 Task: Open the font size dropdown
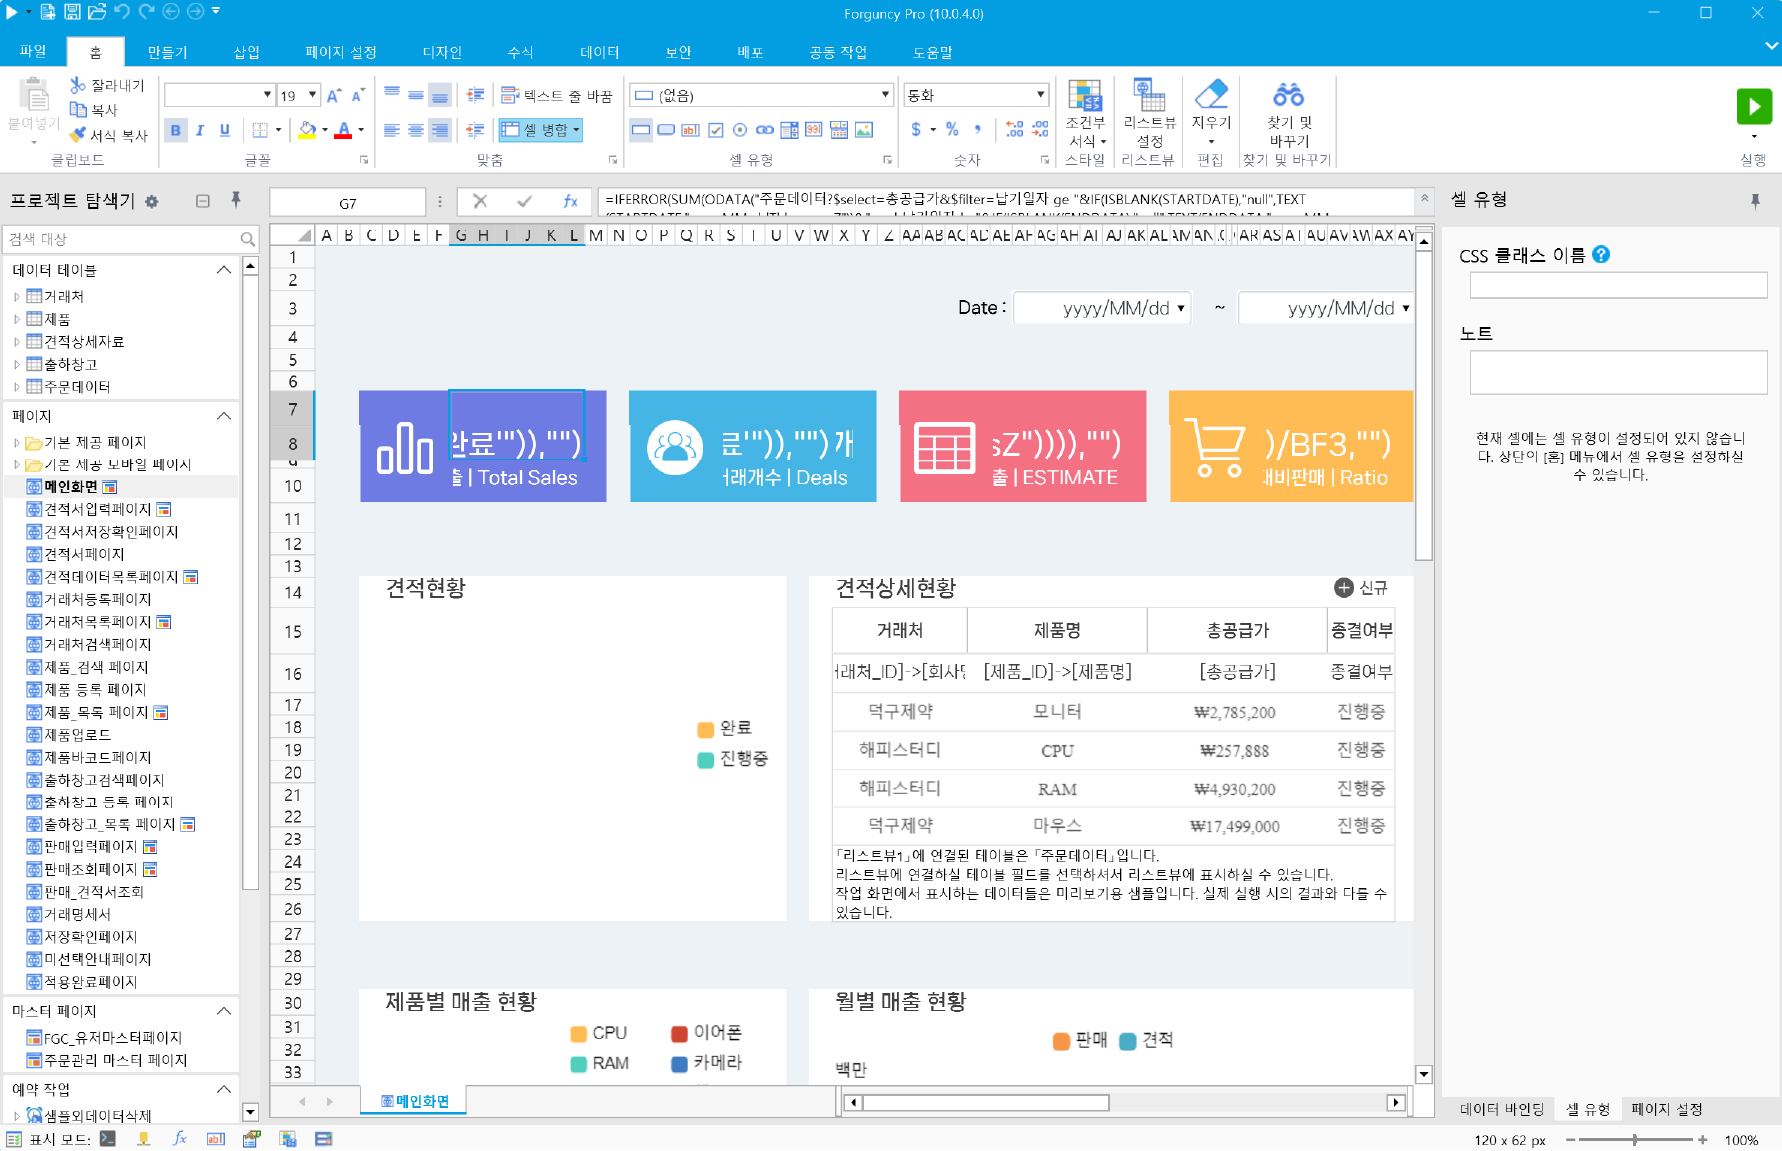312,95
